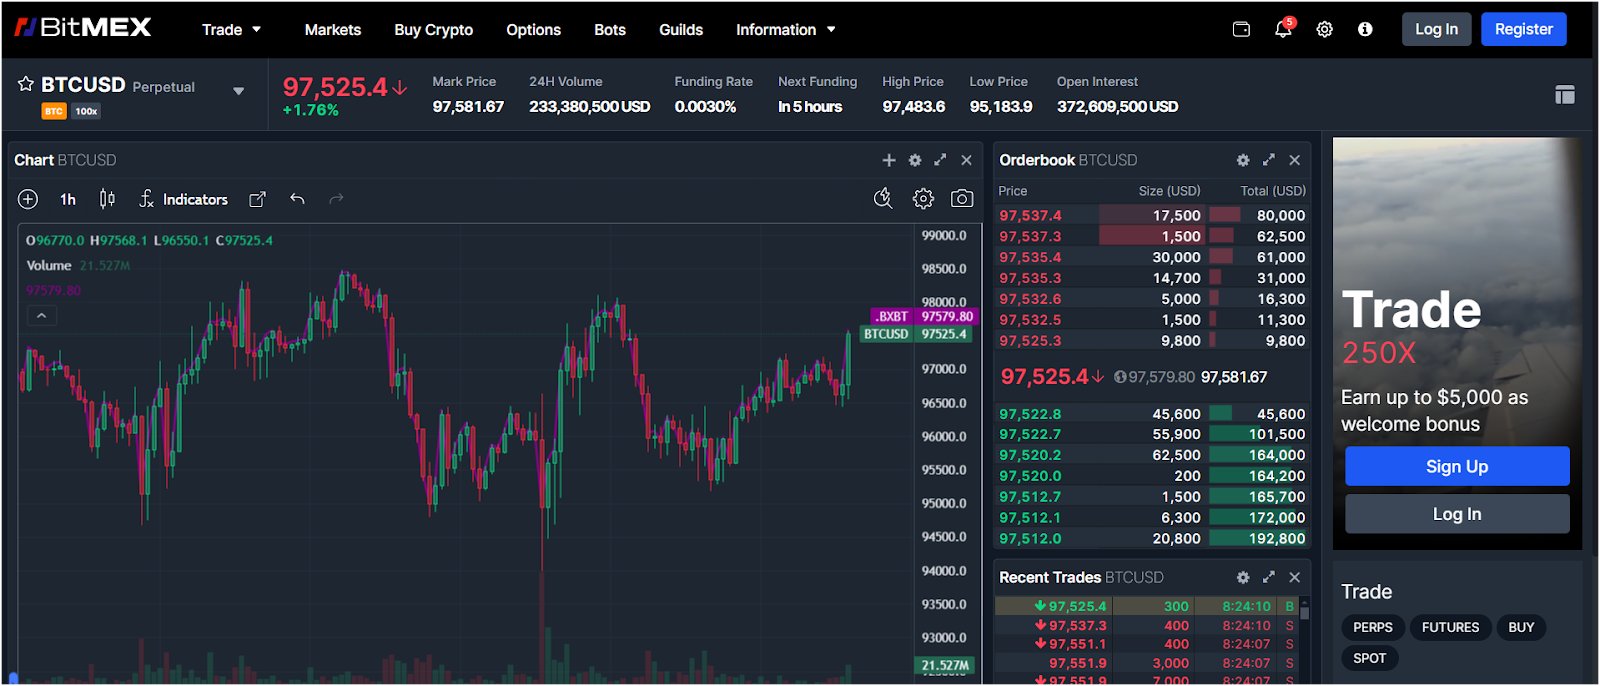Open the Information dropdown menu

(x=786, y=30)
